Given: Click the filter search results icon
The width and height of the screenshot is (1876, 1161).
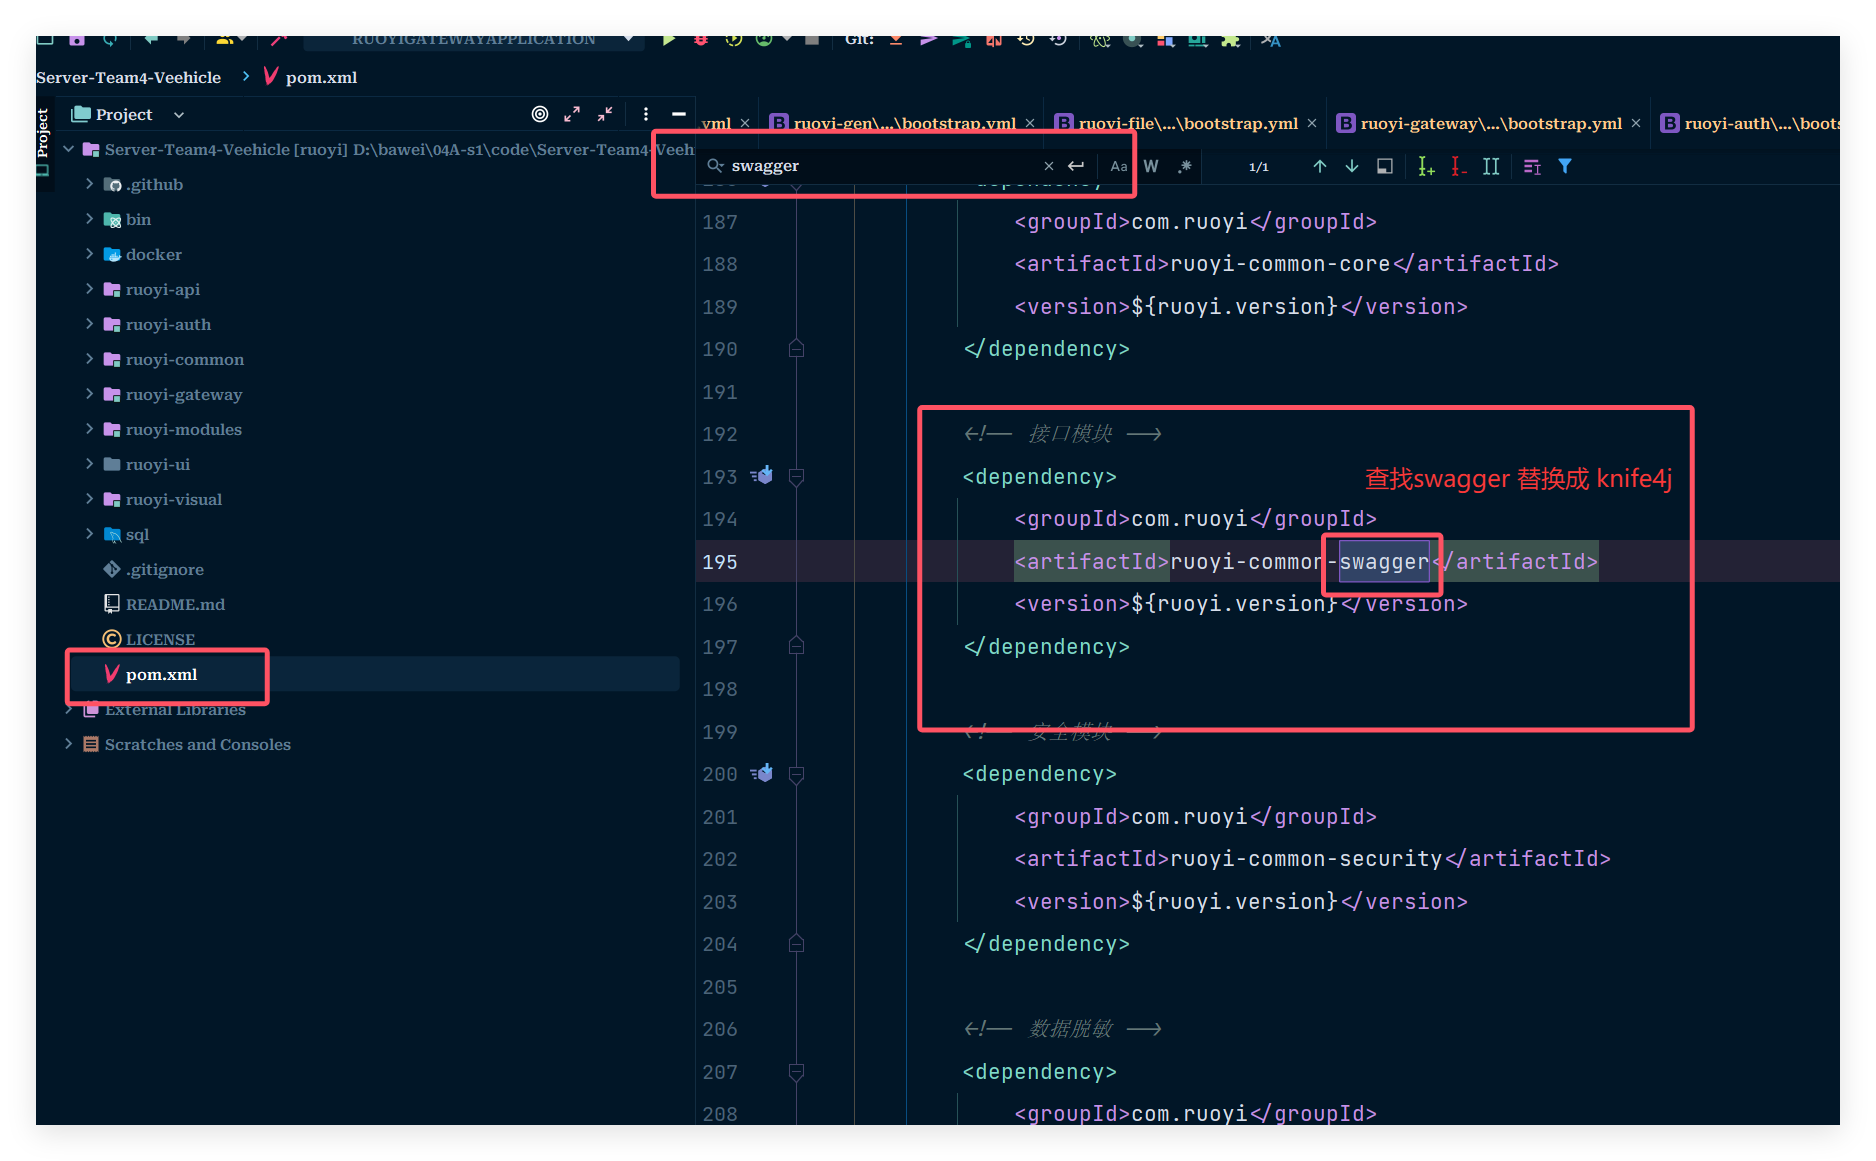Looking at the screenshot, I should [x=1565, y=166].
